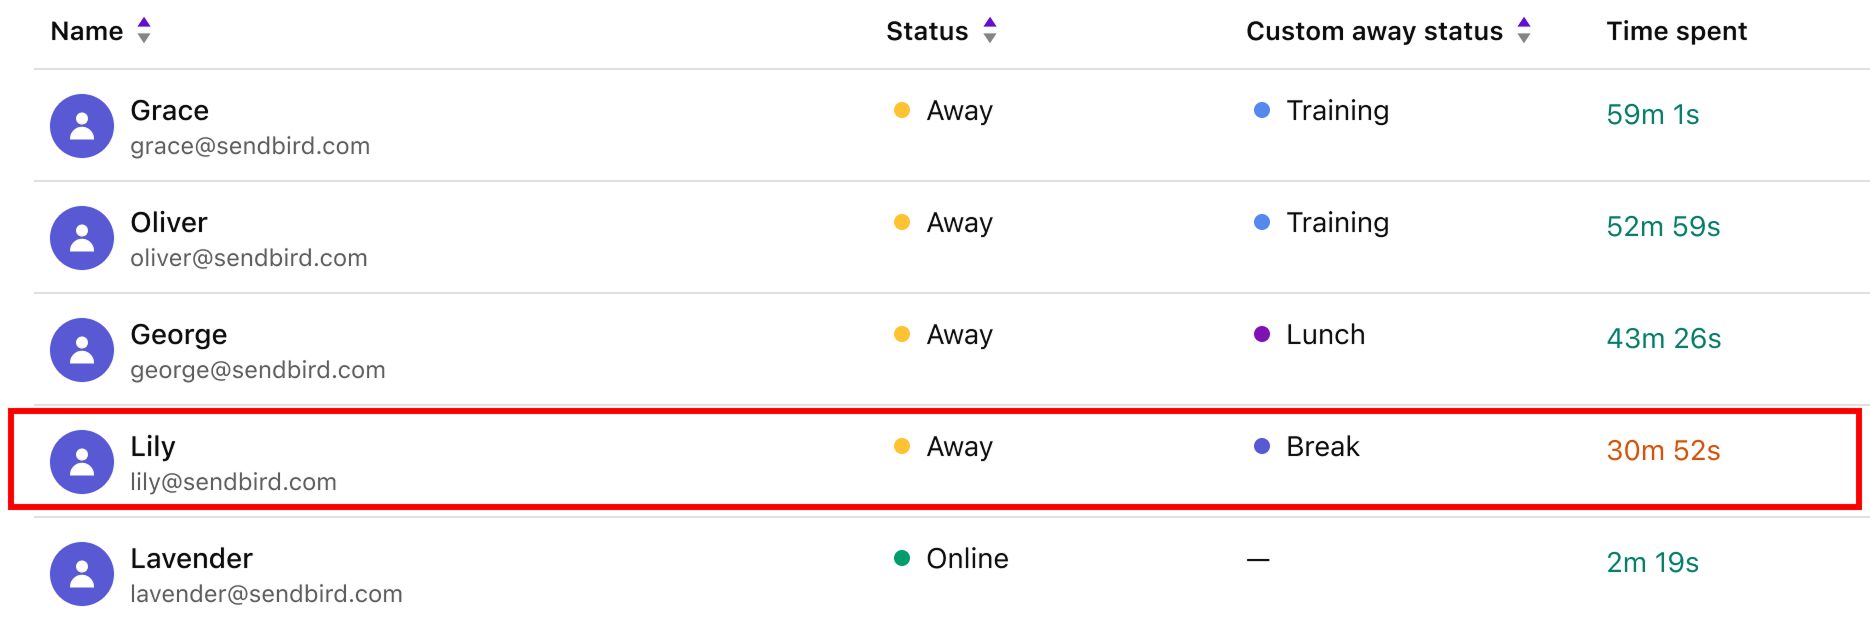This screenshot has width=1870, height=628.
Task: Select the Time spent column header
Action: [x=1676, y=31]
